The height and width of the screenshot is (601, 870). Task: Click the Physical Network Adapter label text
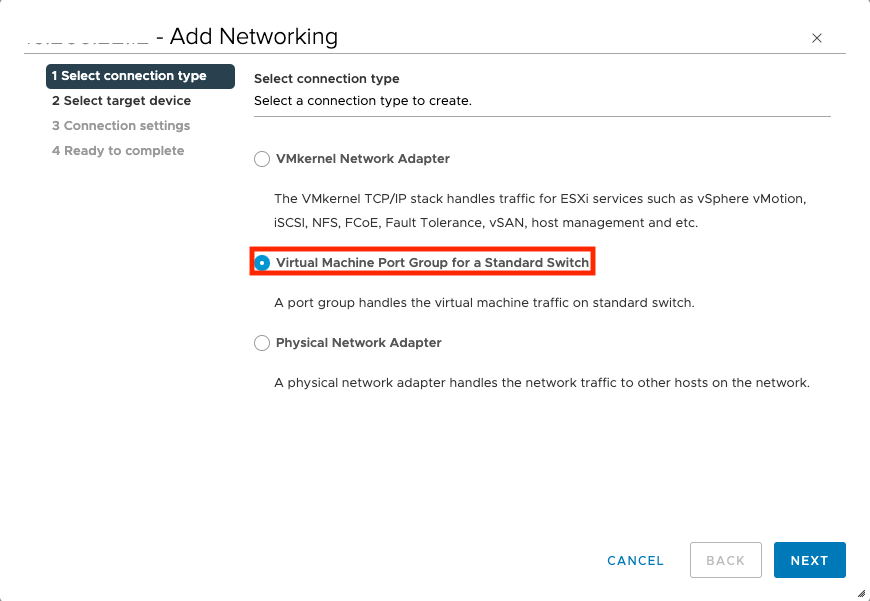(359, 343)
